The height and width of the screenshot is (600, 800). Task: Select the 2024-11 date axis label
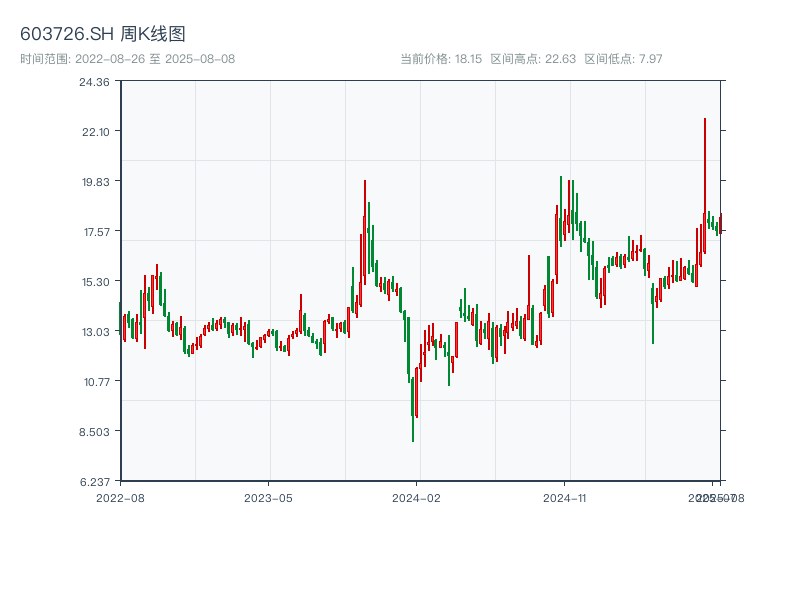tap(565, 497)
